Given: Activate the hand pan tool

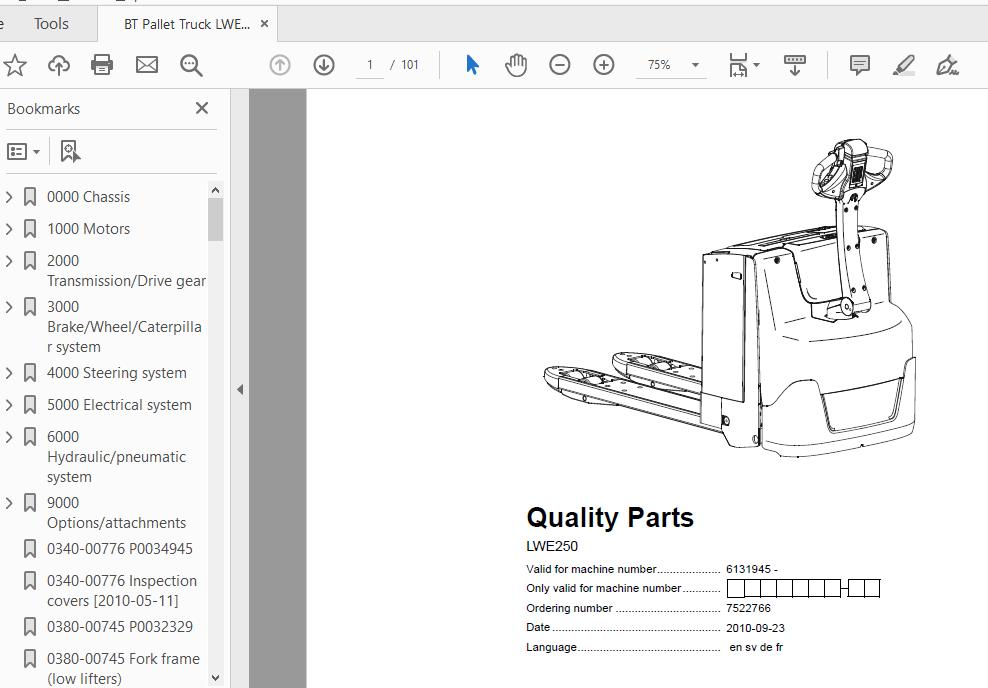Looking at the screenshot, I should coord(516,65).
